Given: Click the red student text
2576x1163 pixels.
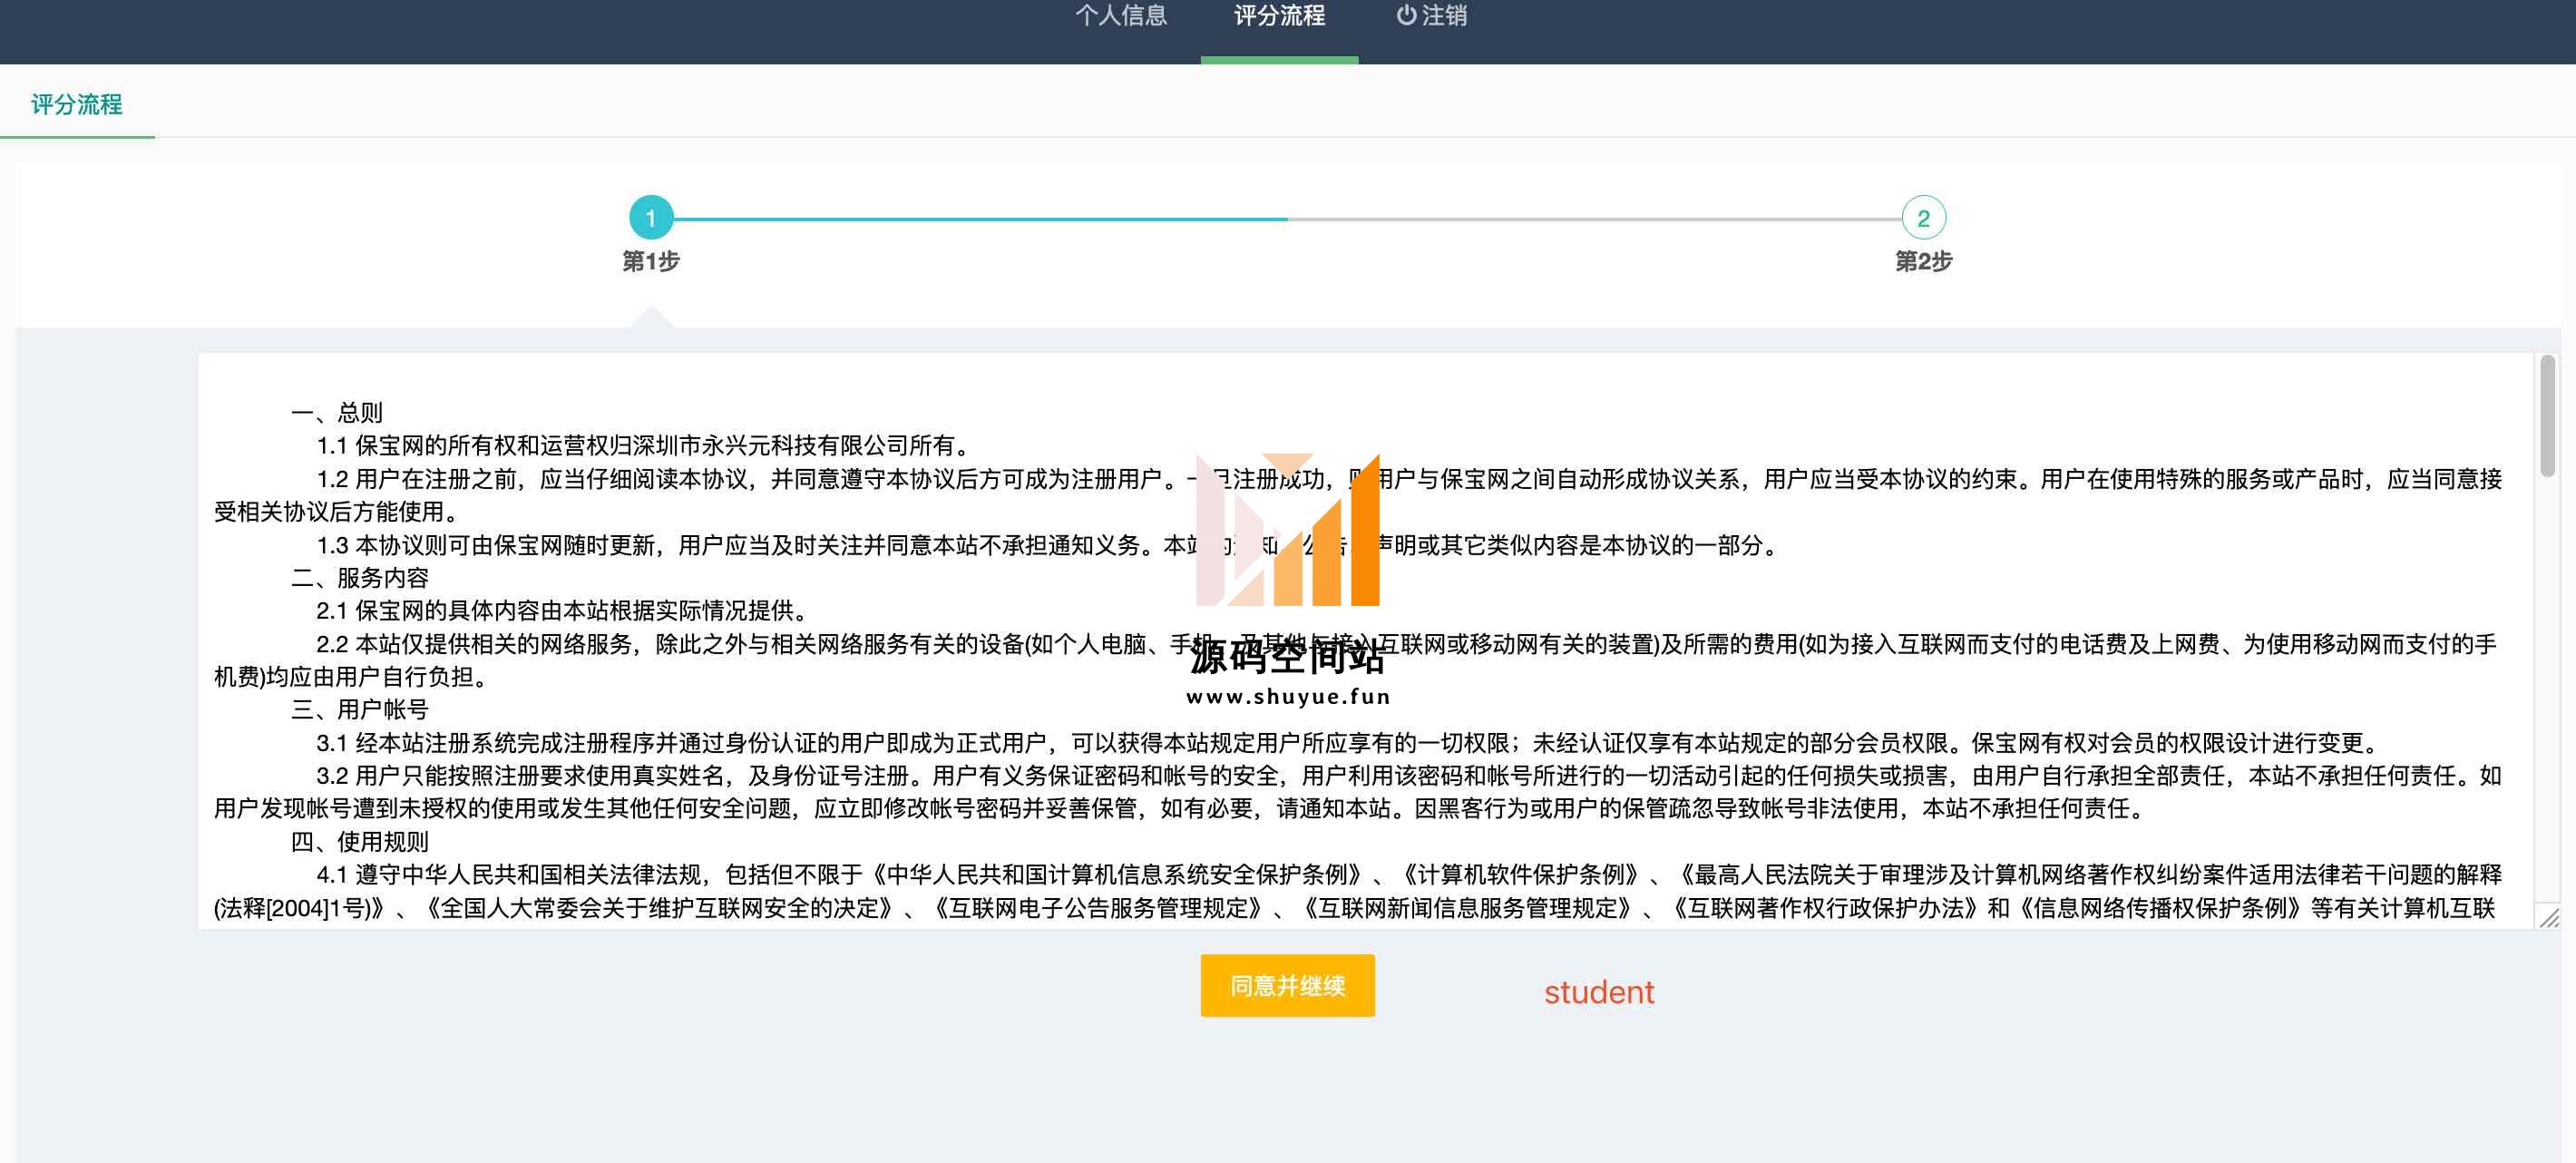Looking at the screenshot, I should [x=1599, y=992].
